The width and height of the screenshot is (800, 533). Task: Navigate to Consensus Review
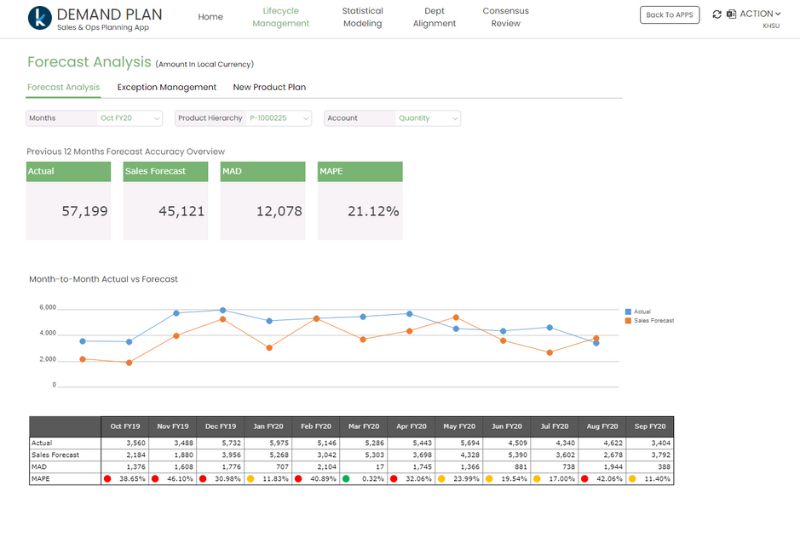pyautogui.click(x=506, y=17)
